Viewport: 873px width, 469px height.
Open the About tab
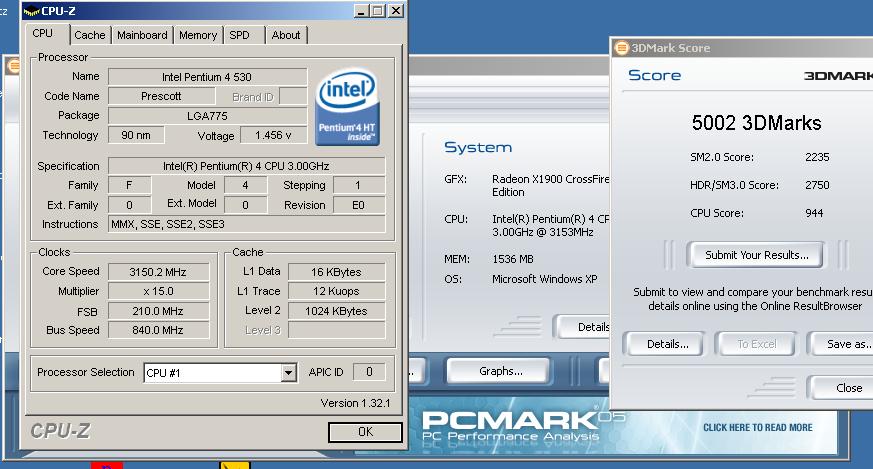coord(286,35)
